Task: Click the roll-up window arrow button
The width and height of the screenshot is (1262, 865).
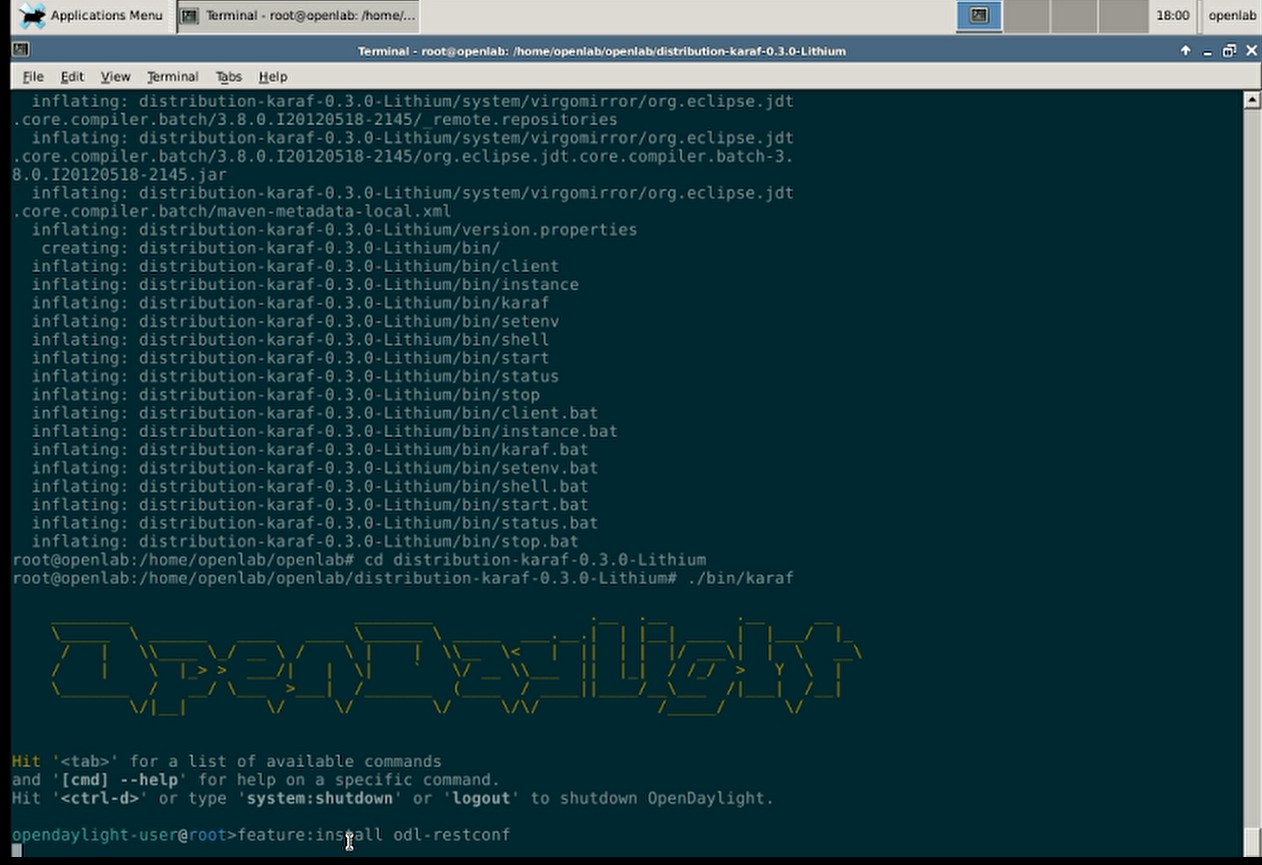Action: [x=1186, y=50]
